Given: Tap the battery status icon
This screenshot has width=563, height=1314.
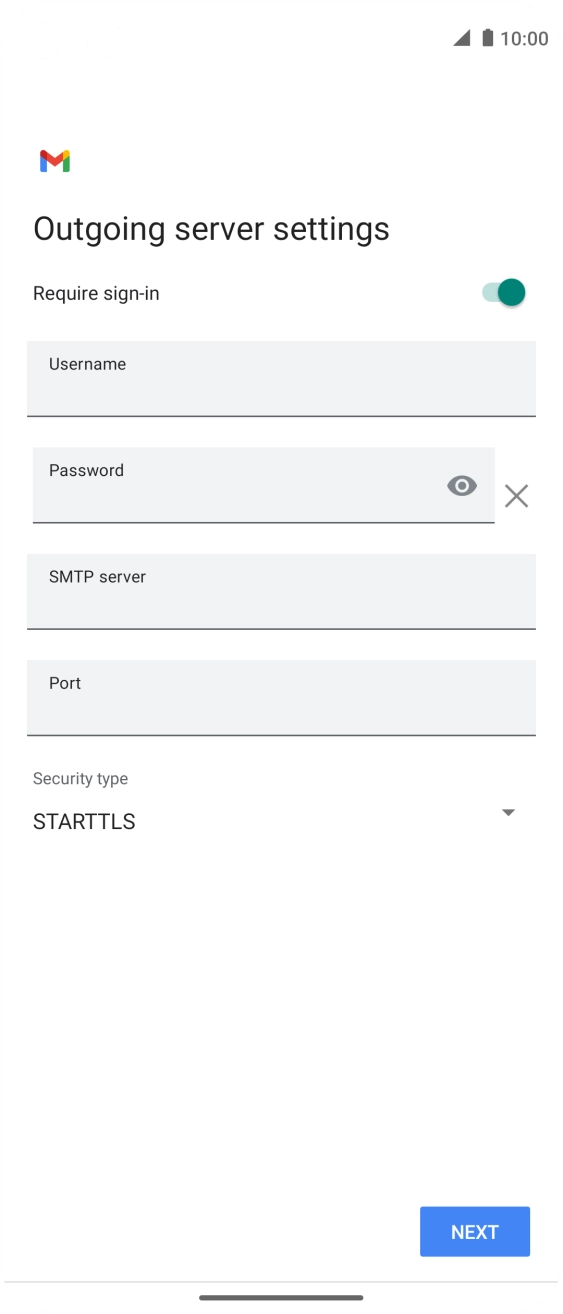Looking at the screenshot, I should pyautogui.click(x=487, y=38).
